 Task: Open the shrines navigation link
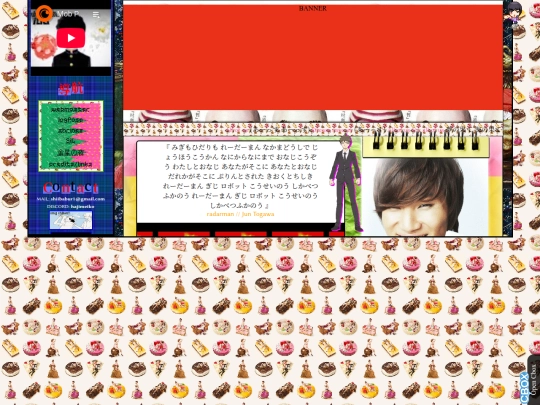[x=70, y=131]
